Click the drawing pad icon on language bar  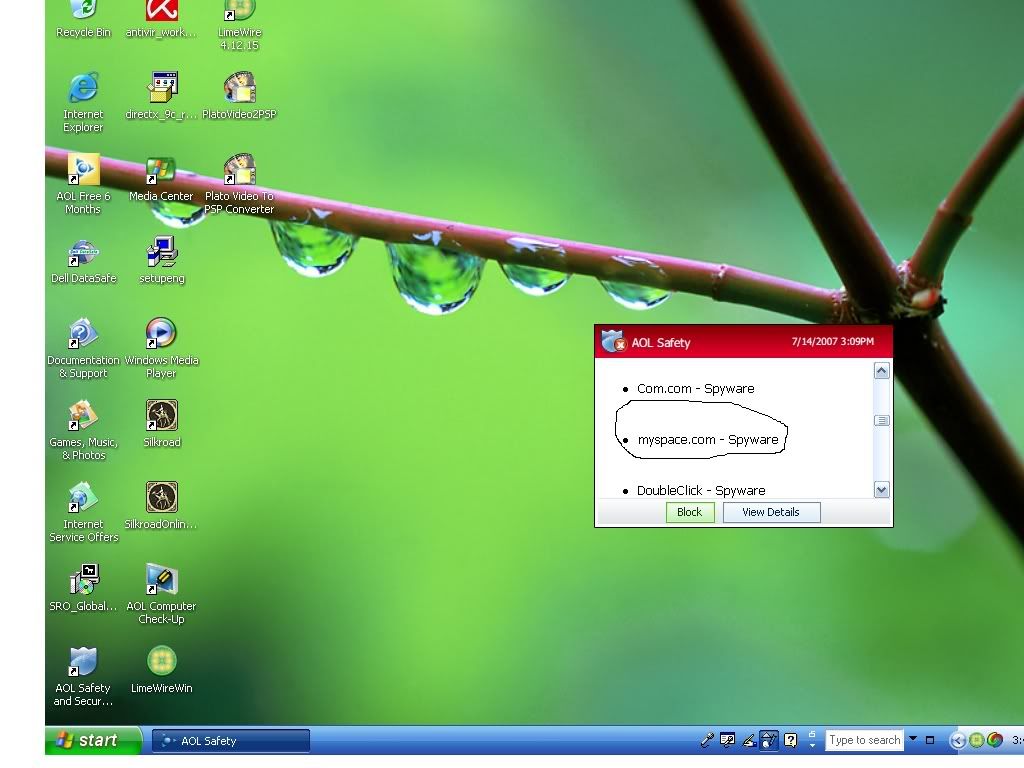[x=769, y=740]
